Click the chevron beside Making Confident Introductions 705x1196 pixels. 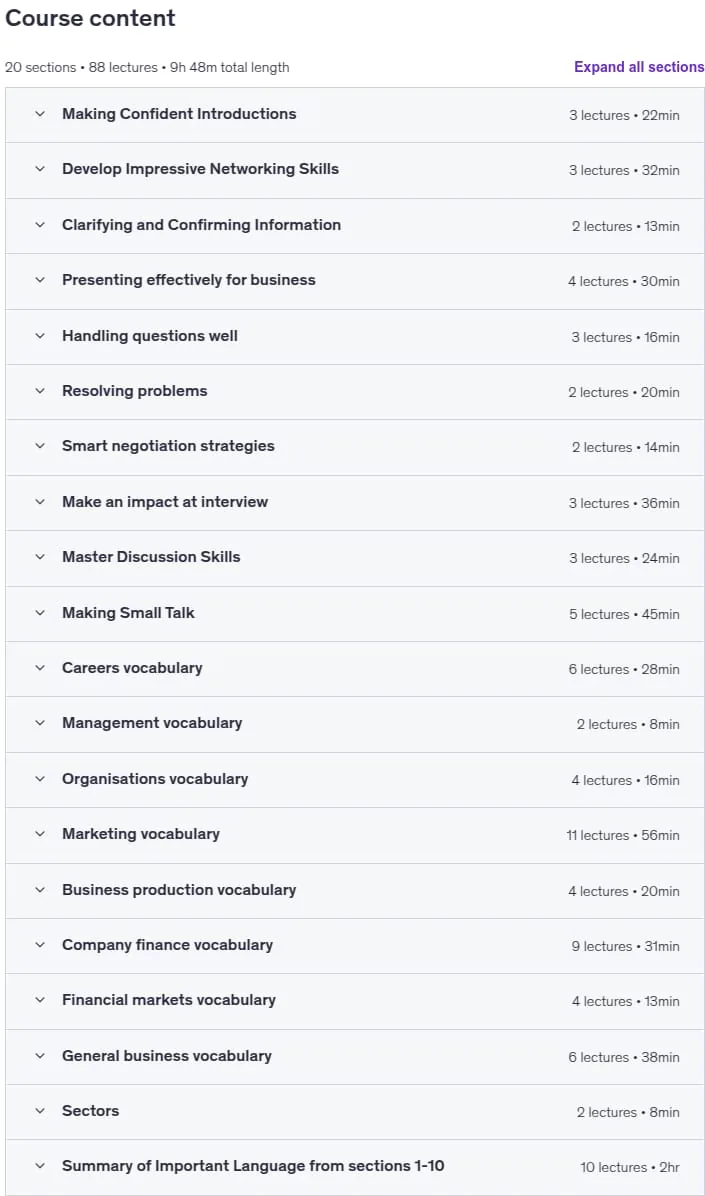coord(40,114)
